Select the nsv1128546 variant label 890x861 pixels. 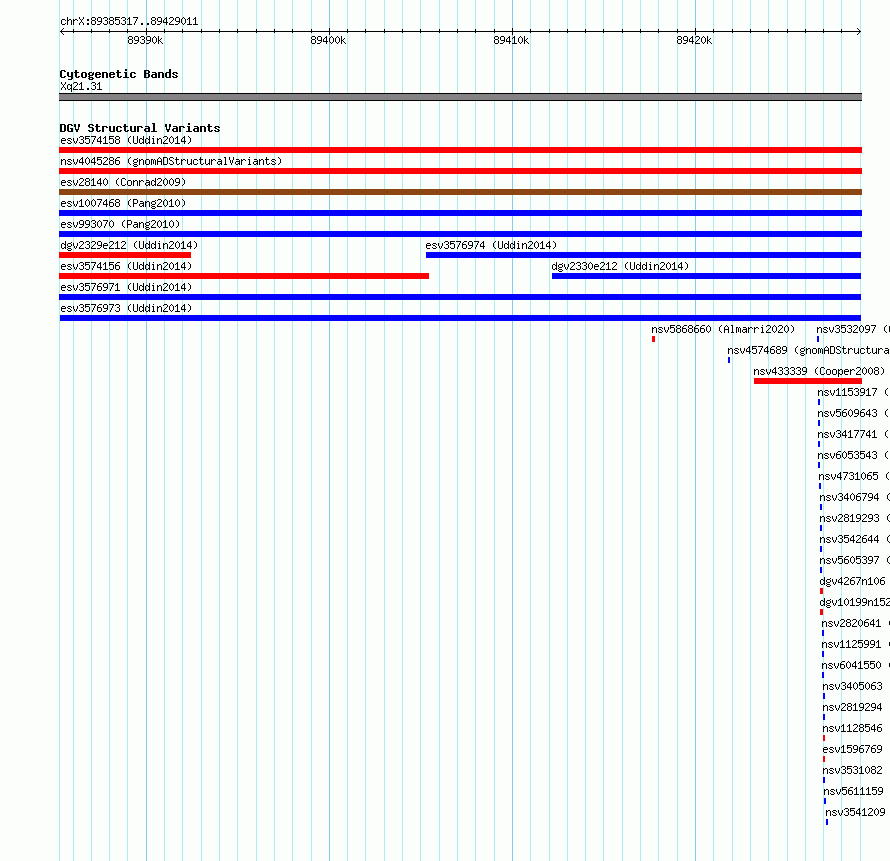pyautogui.click(x=853, y=728)
